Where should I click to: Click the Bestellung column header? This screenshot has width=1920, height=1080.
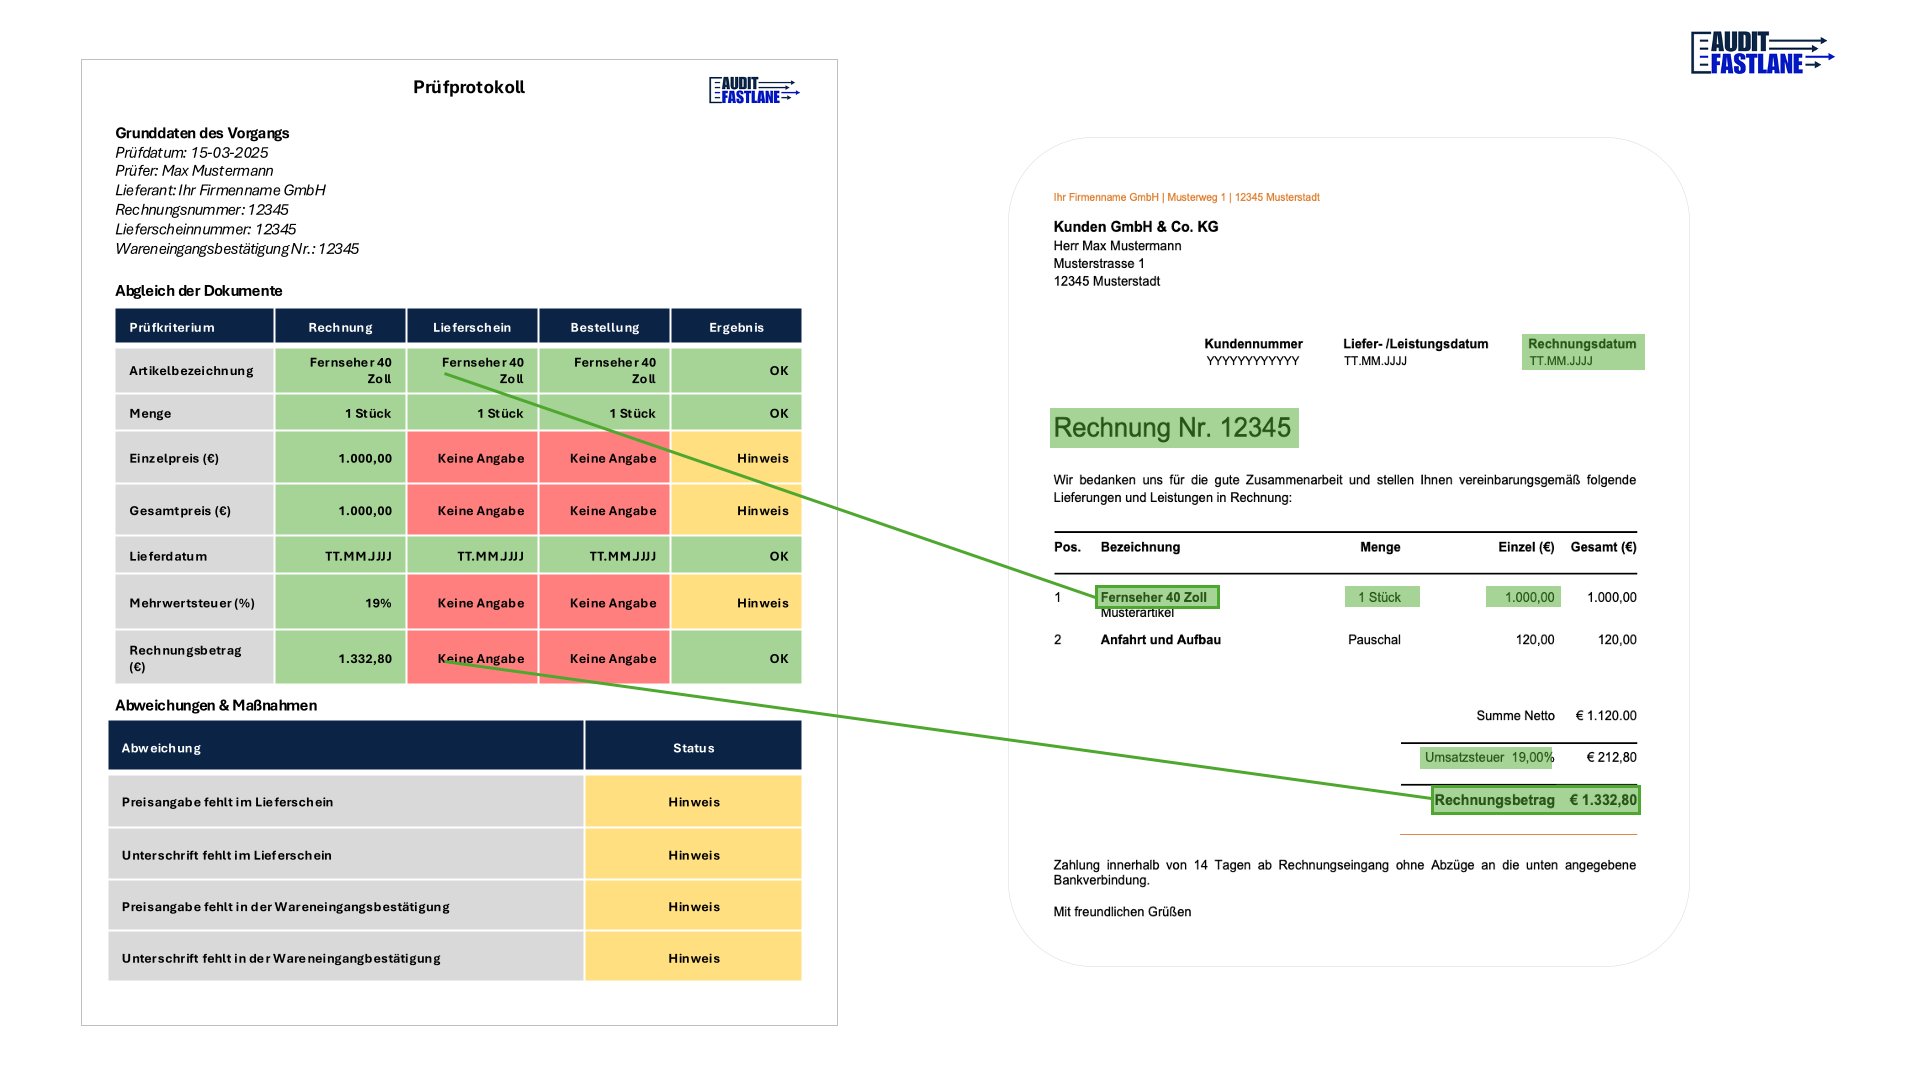[x=604, y=327]
